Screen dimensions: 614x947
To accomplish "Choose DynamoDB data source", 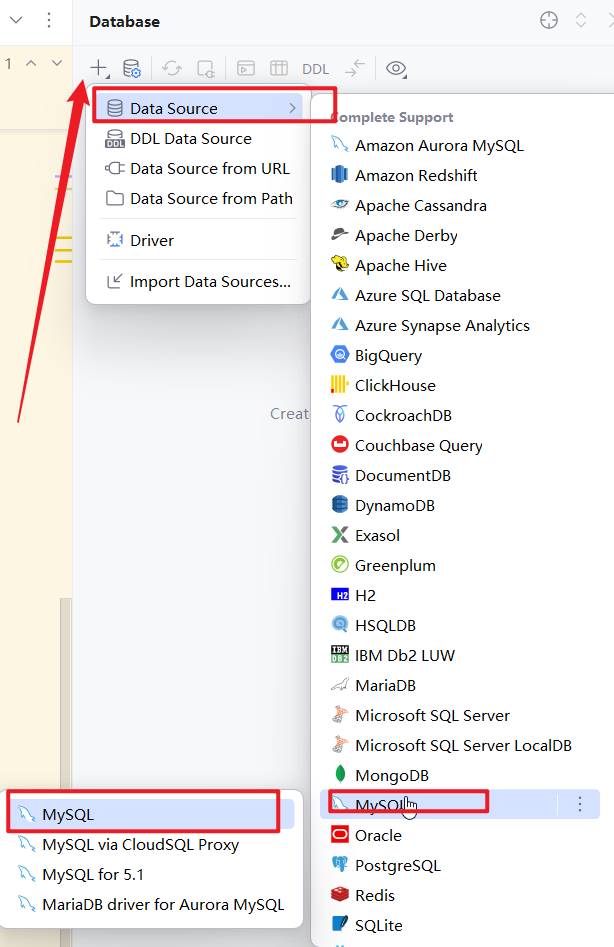I will [460, 506].
